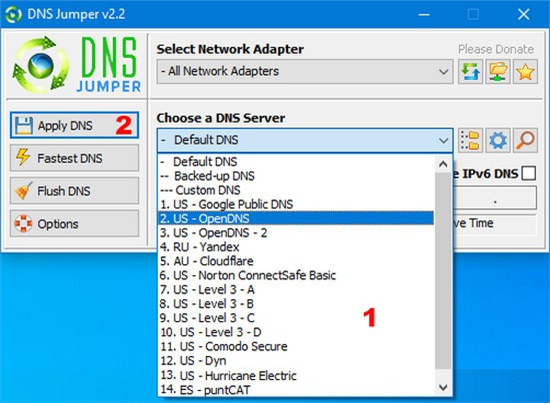Click the DNS Jumper logo
The width and height of the screenshot is (550, 403).
[76, 65]
